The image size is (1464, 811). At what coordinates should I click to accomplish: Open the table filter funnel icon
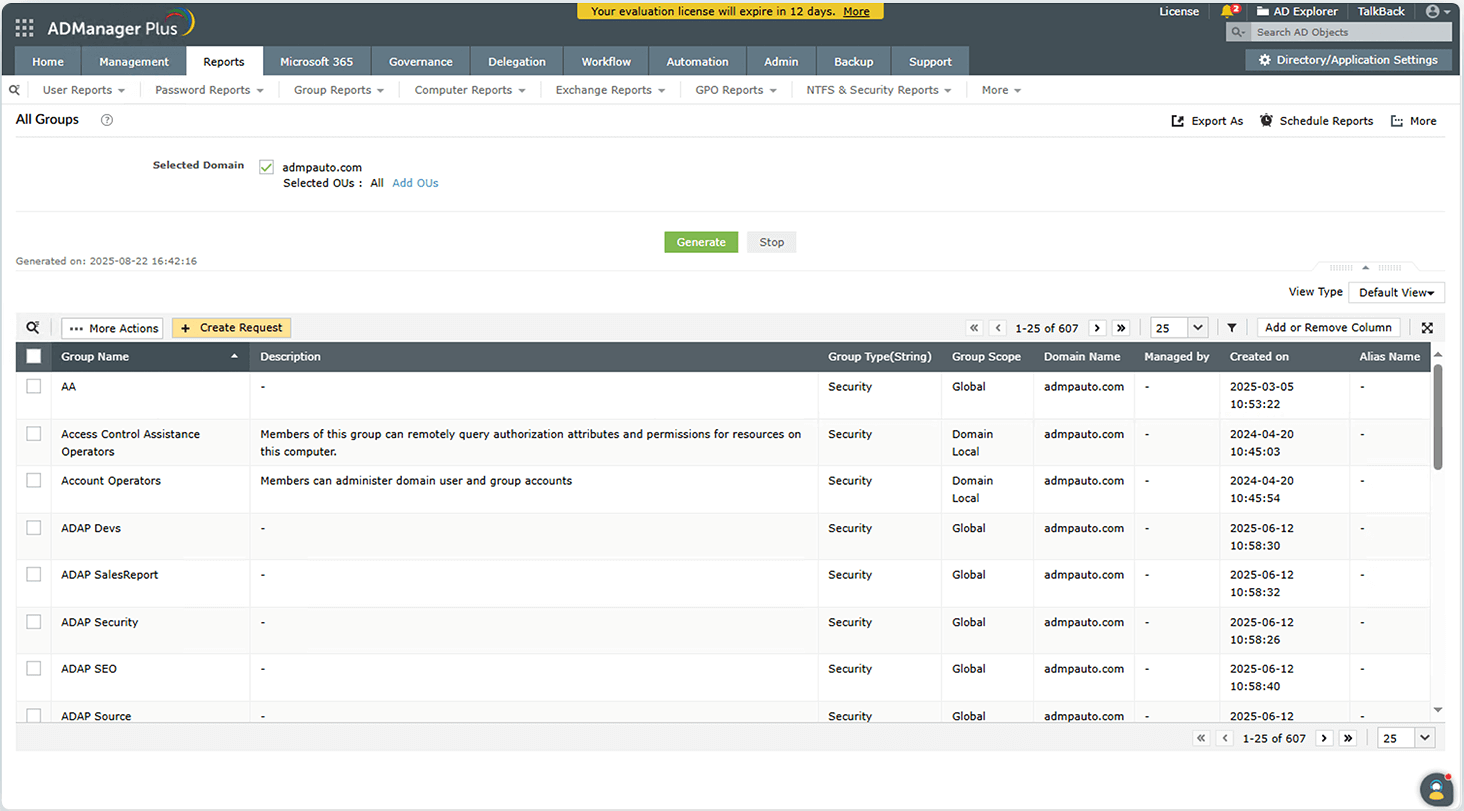1232,328
